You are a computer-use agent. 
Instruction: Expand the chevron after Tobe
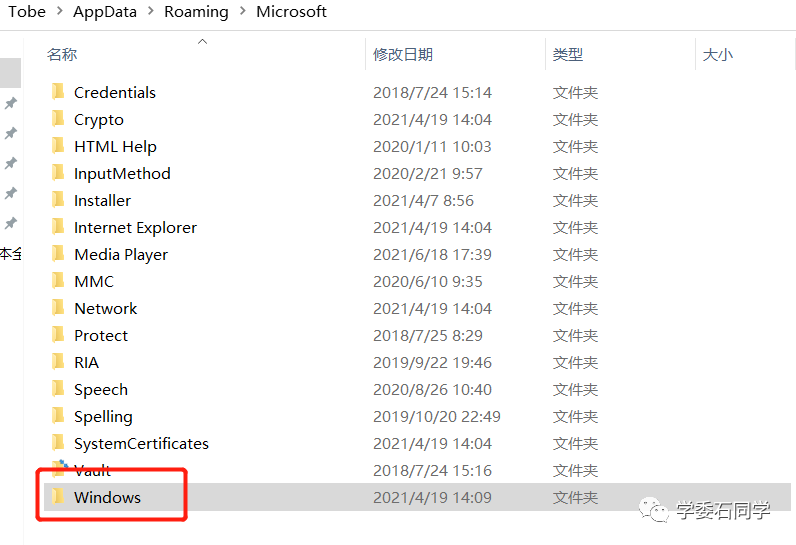[x=60, y=11]
